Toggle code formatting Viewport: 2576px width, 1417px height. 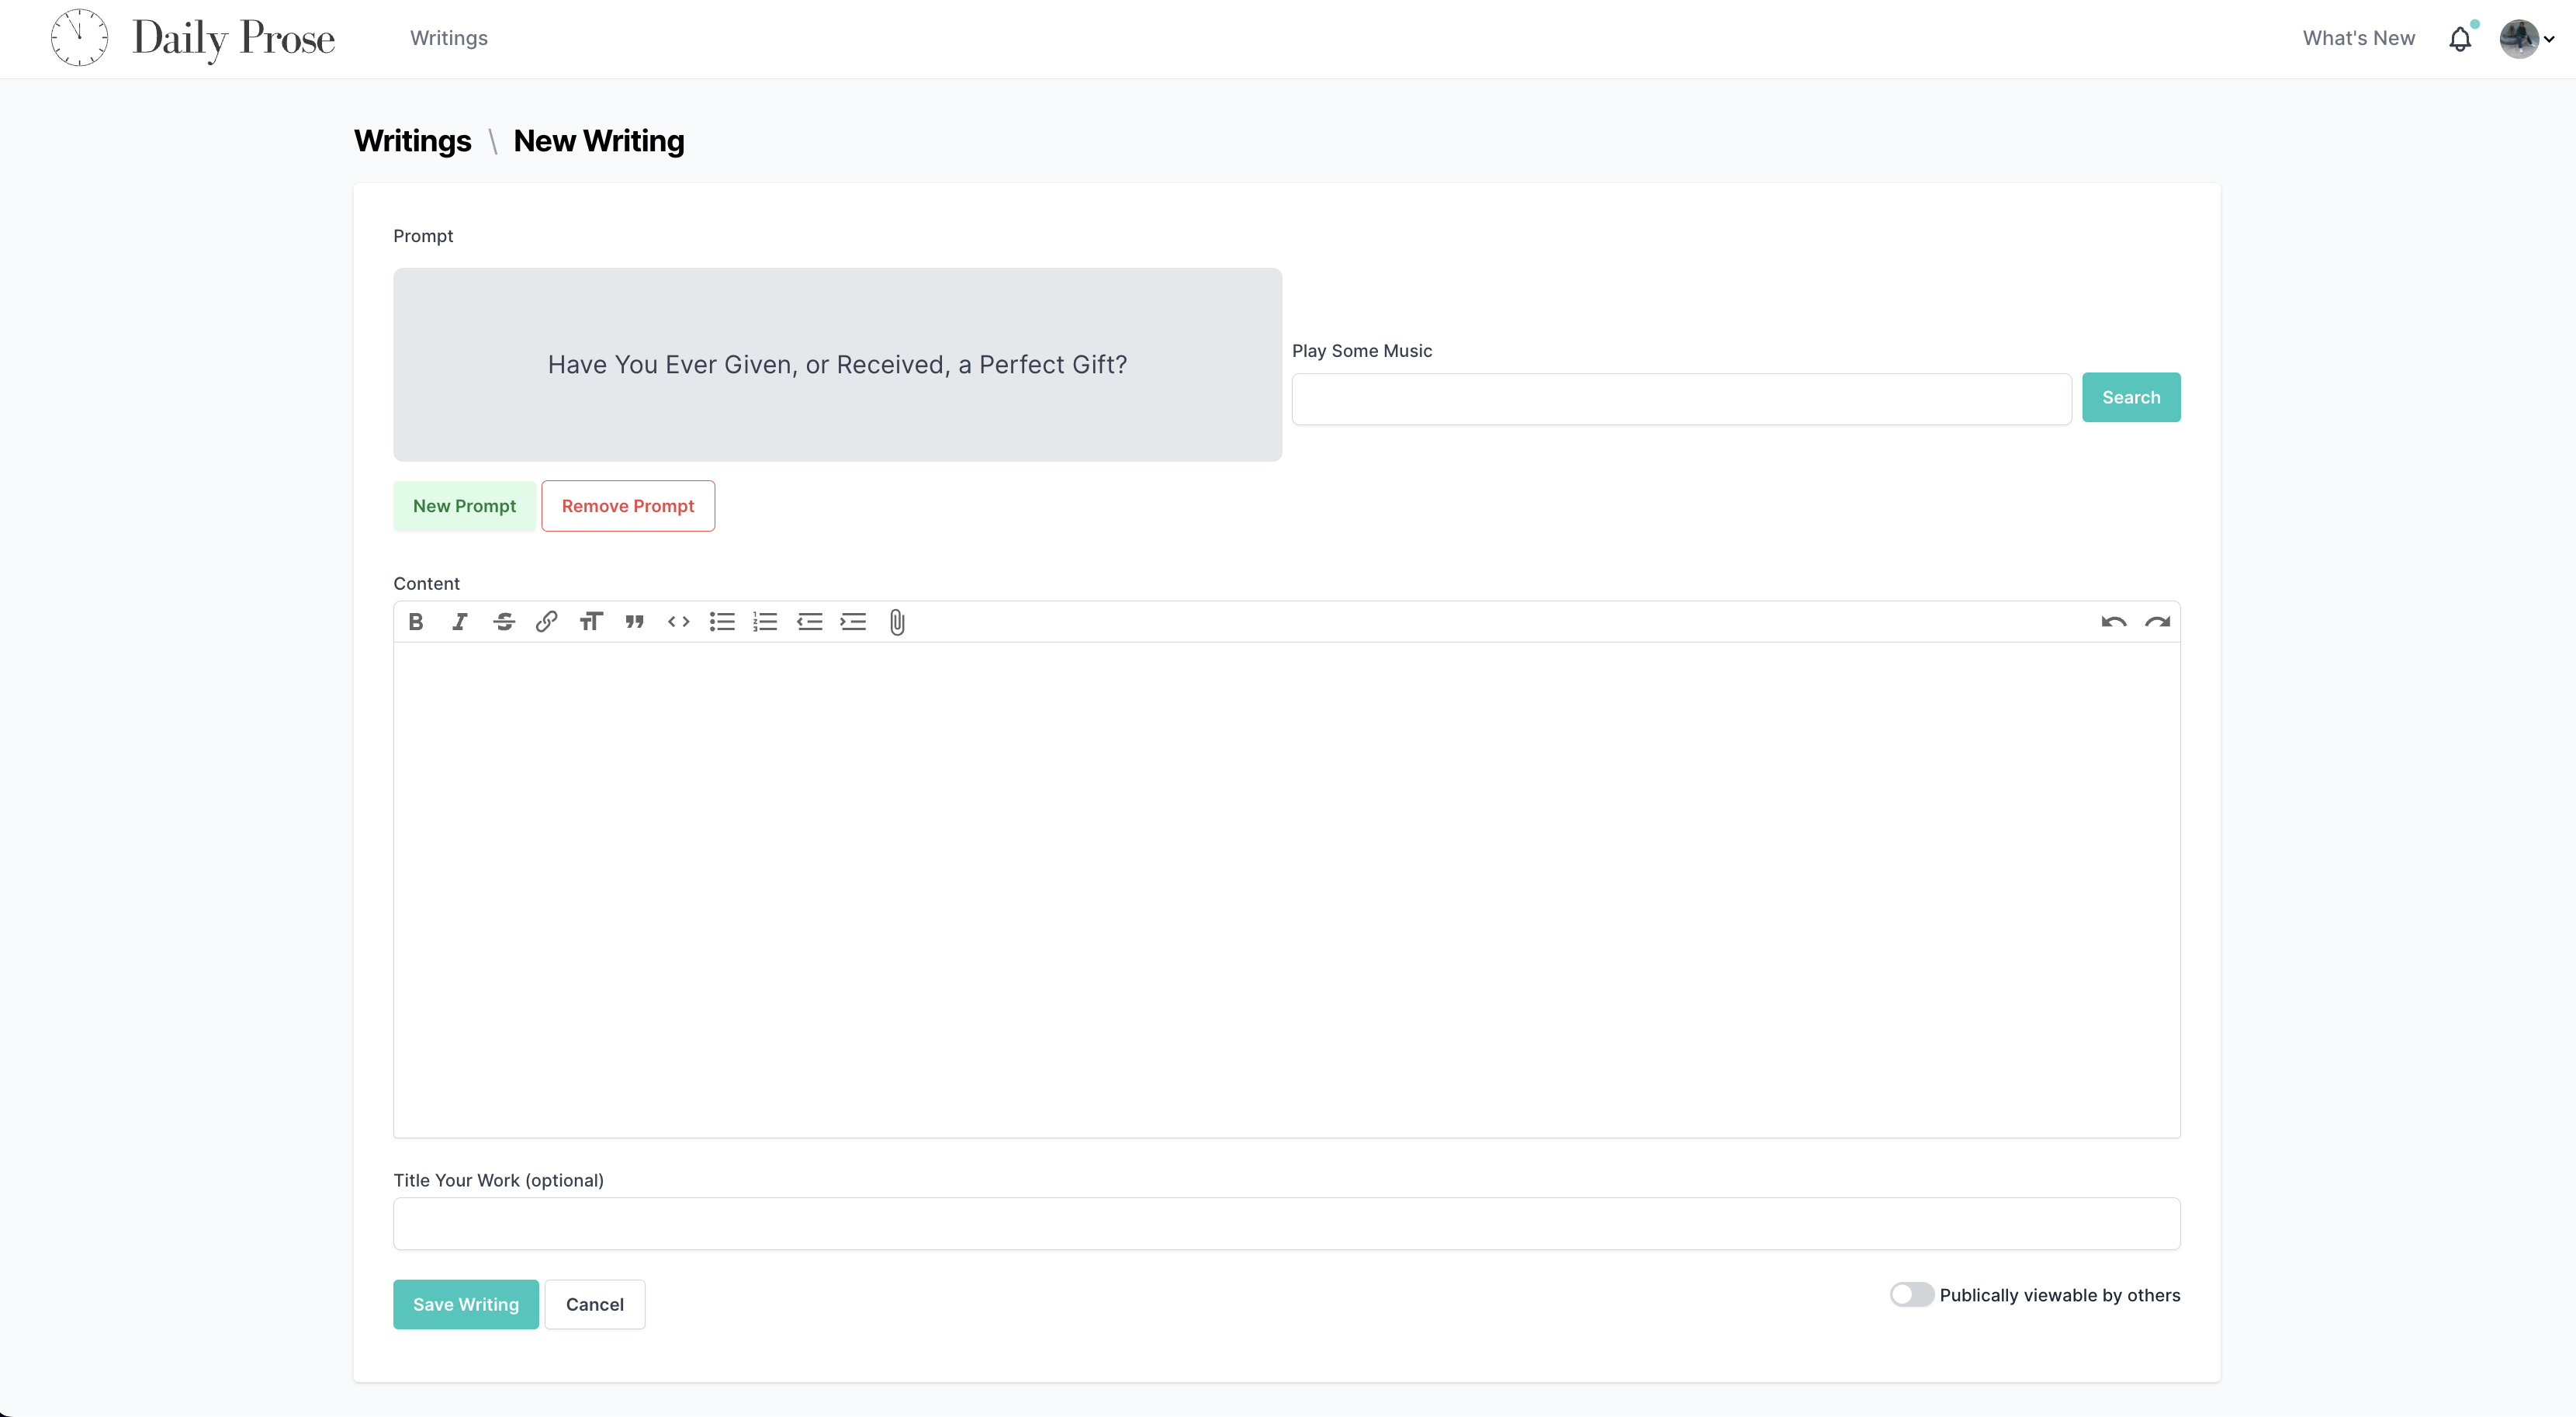tap(678, 622)
